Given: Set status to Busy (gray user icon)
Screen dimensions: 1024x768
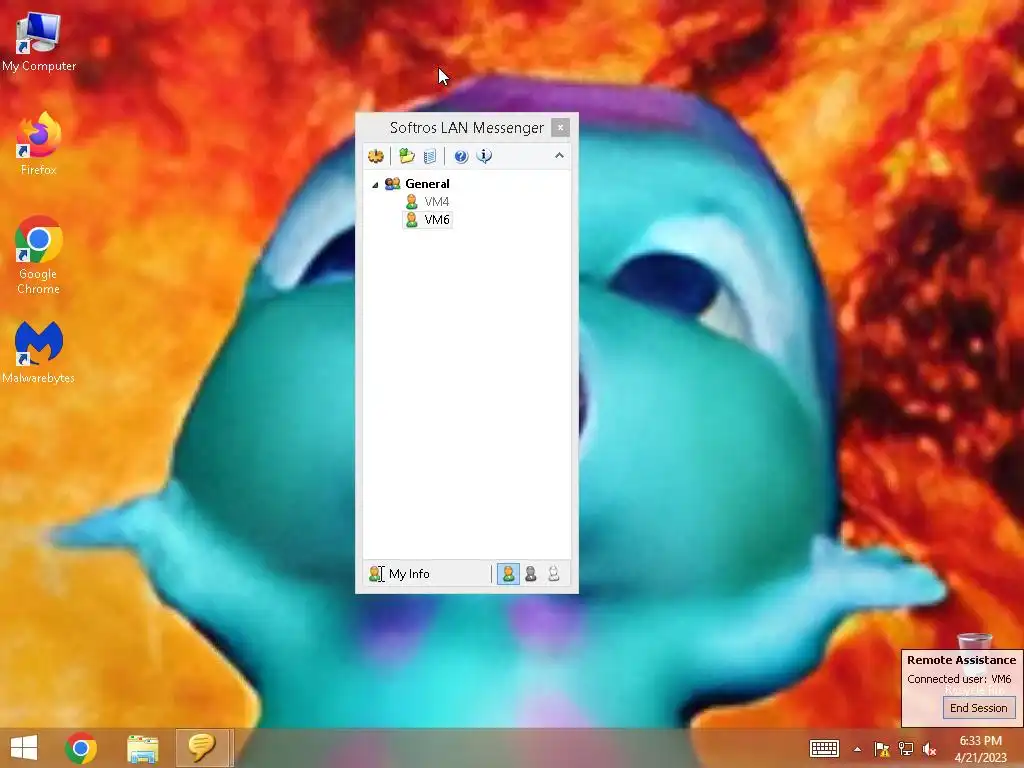Looking at the screenshot, I should tap(531, 573).
